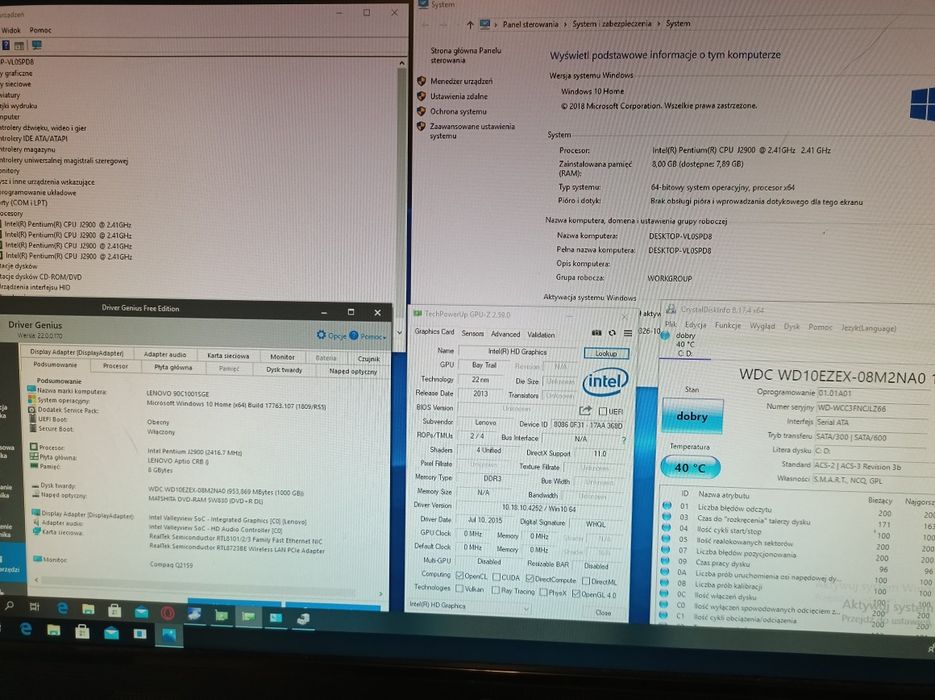
Task: Click the Task View icon in the taskbar
Action: point(35,607)
